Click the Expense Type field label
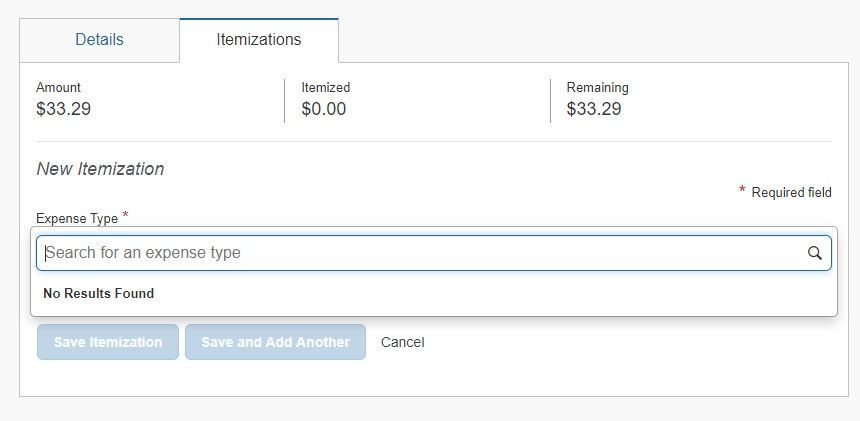The width and height of the screenshot is (860, 421). (x=77, y=219)
